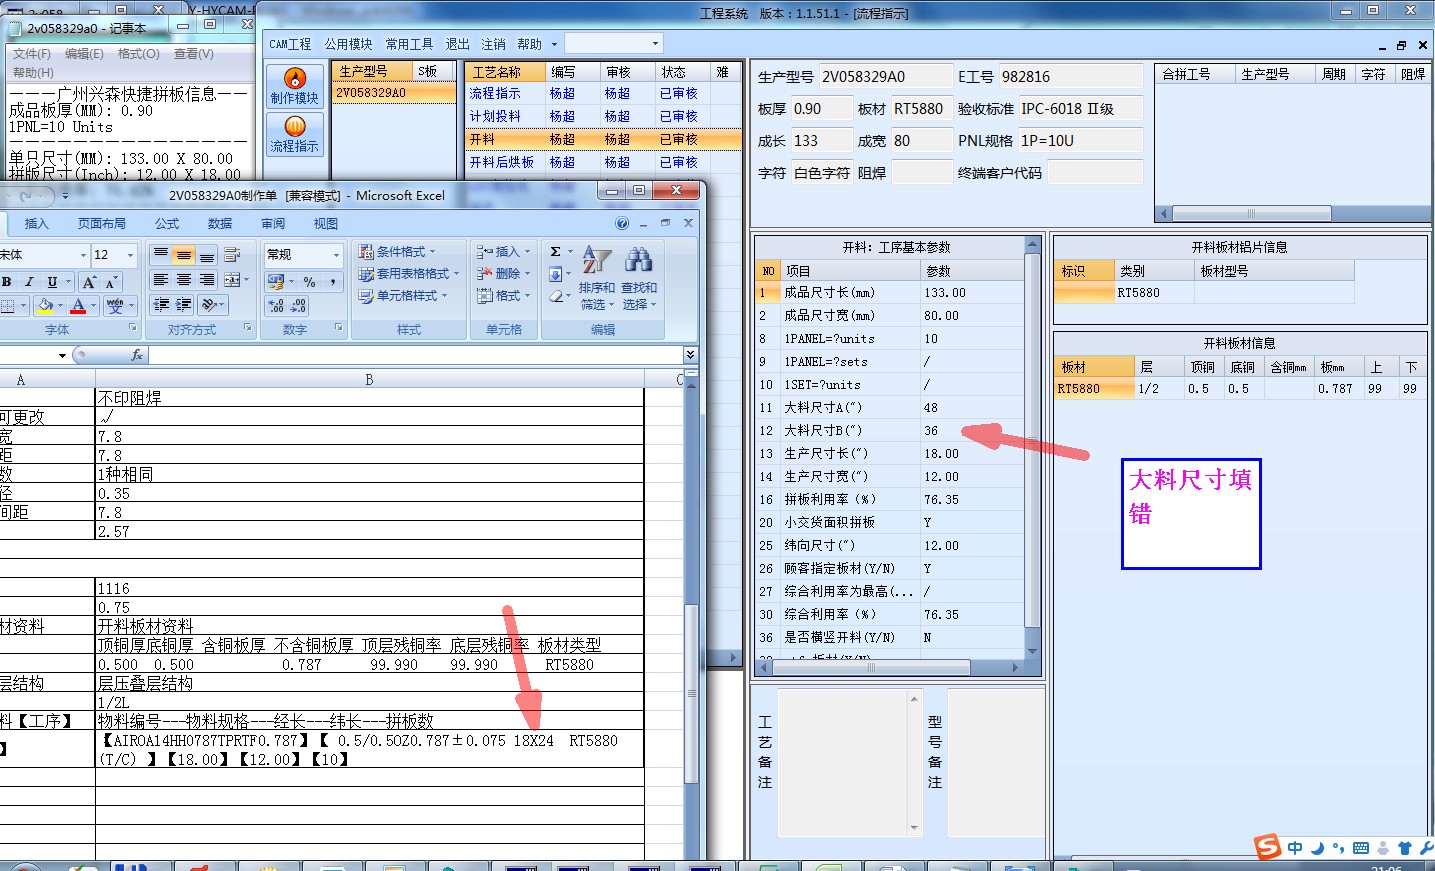
Task: Open 公用模块 menu in CAM window
Action: [348, 44]
